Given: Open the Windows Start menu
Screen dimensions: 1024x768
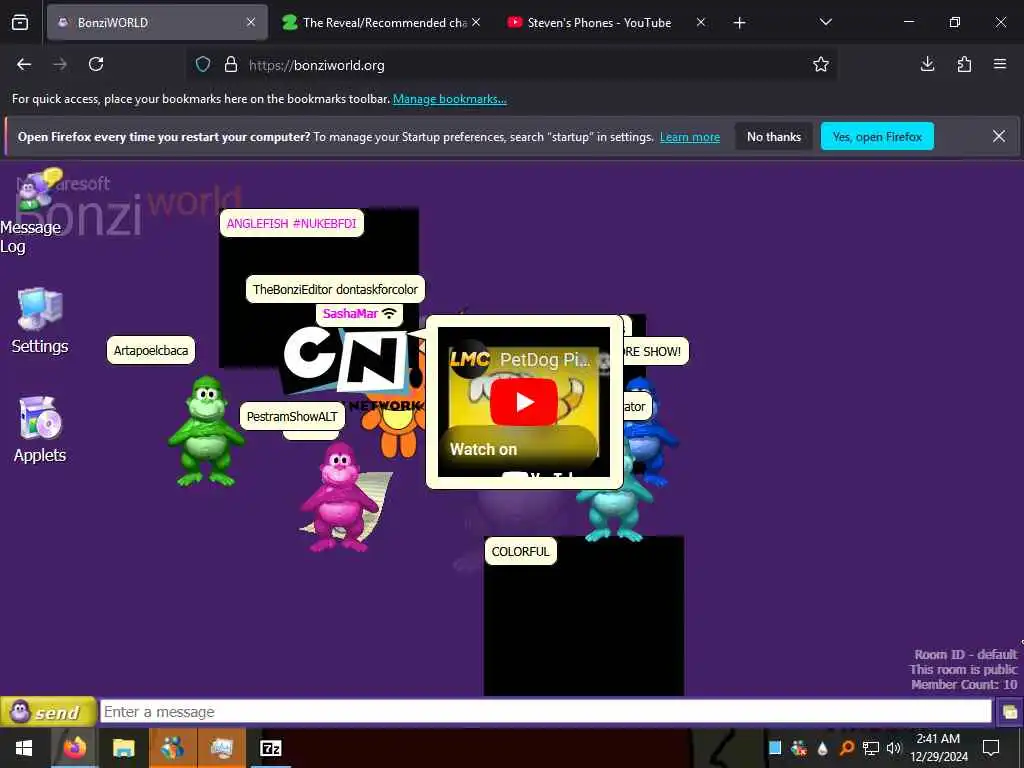Looking at the screenshot, I should [24, 748].
